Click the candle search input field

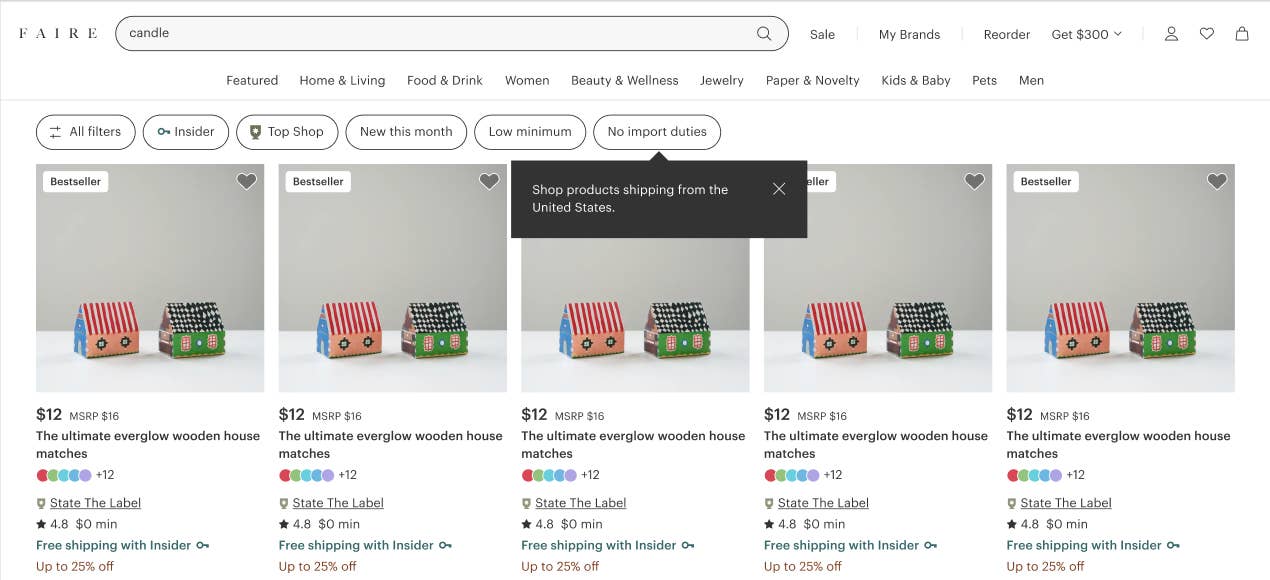[440, 34]
